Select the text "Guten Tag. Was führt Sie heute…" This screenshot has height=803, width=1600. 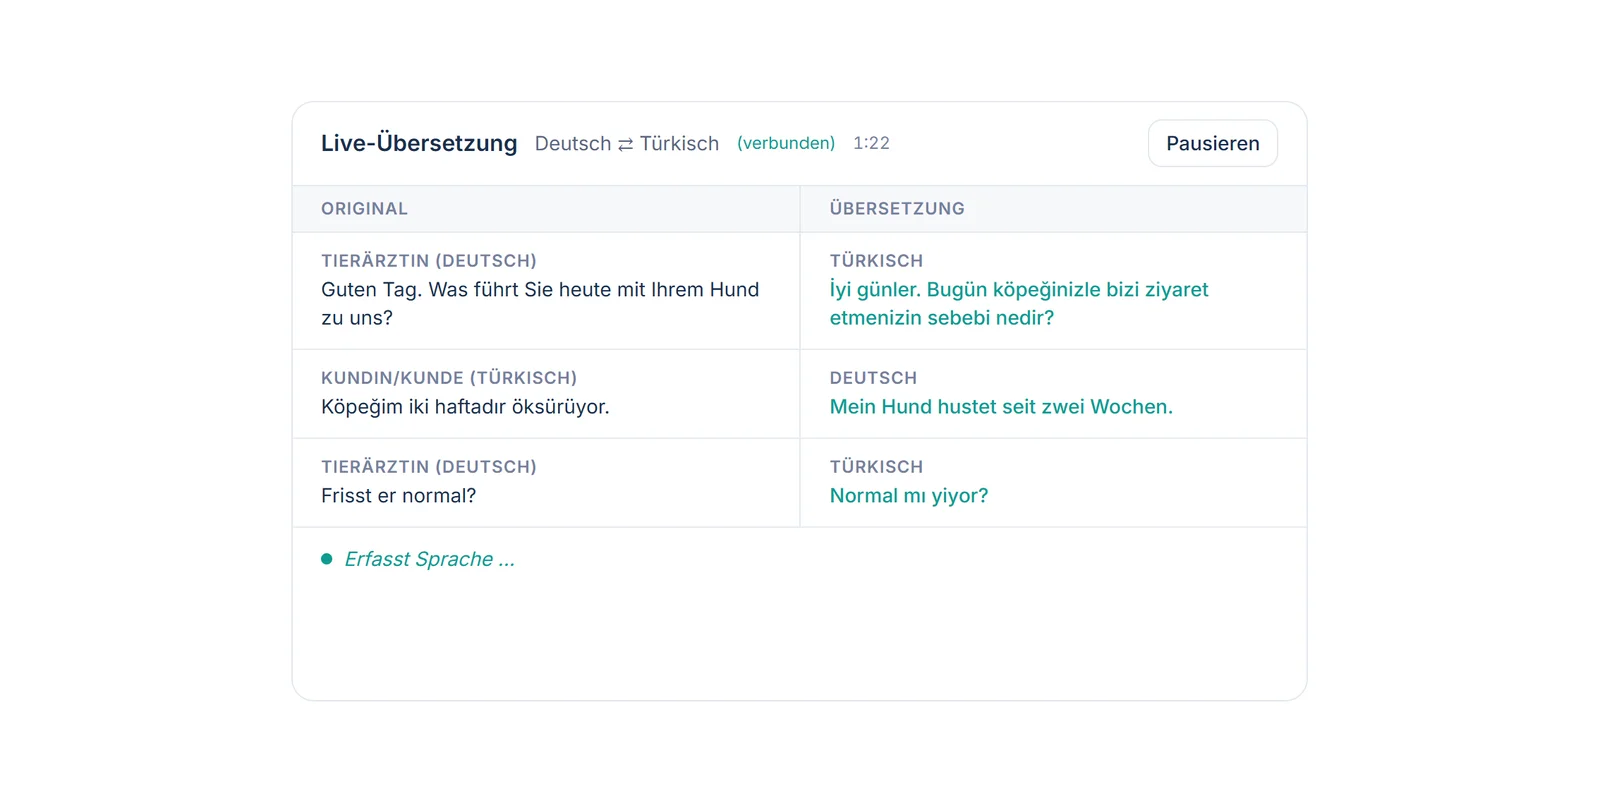click(x=540, y=304)
